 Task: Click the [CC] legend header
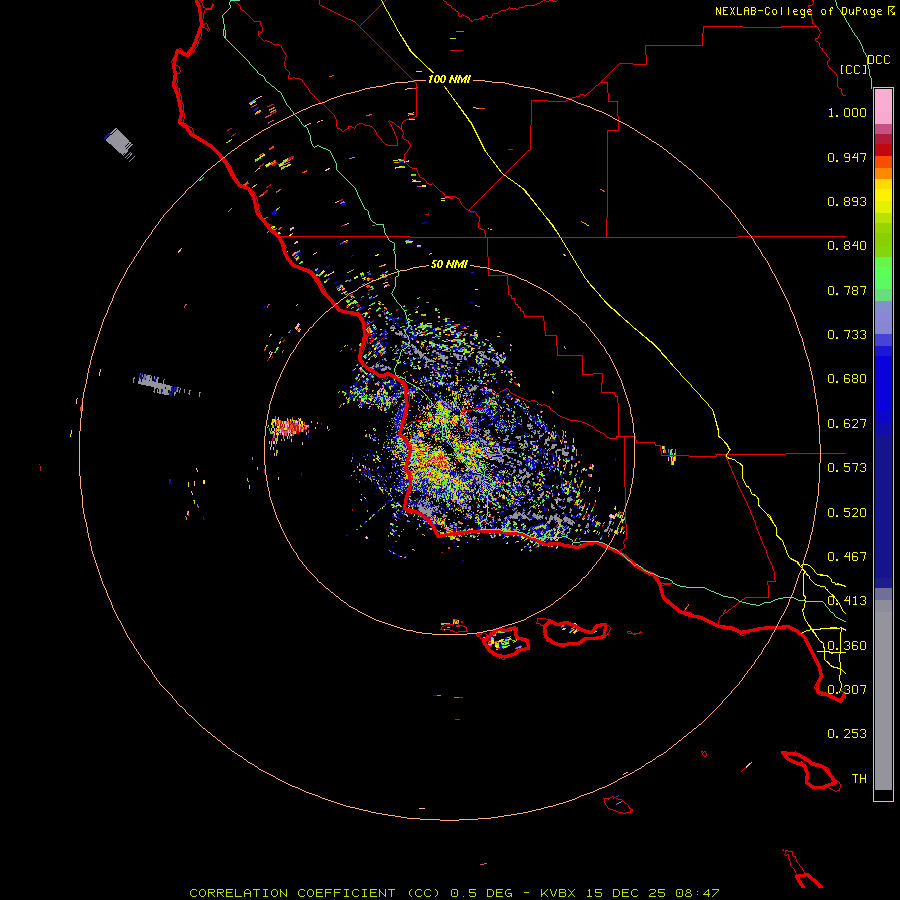point(854,69)
